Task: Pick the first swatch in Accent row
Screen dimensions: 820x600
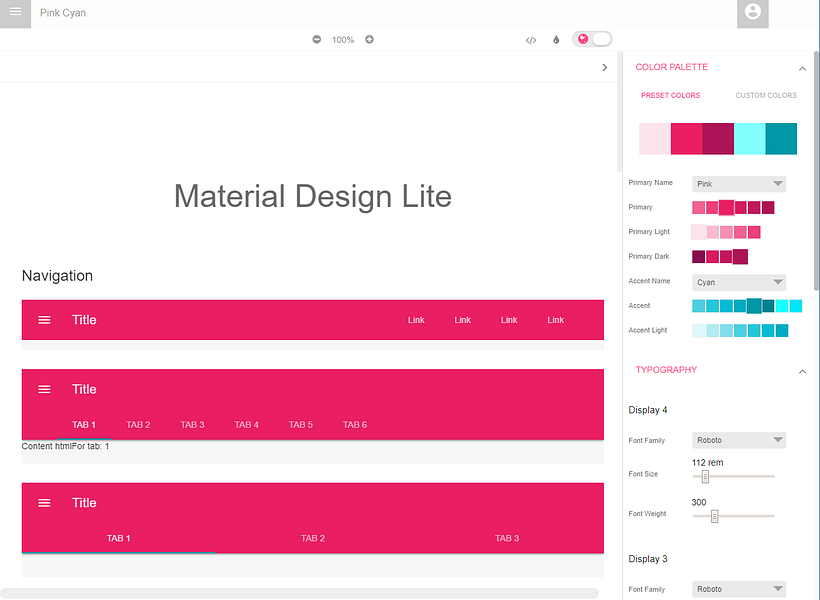Action: click(x=698, y=306)
